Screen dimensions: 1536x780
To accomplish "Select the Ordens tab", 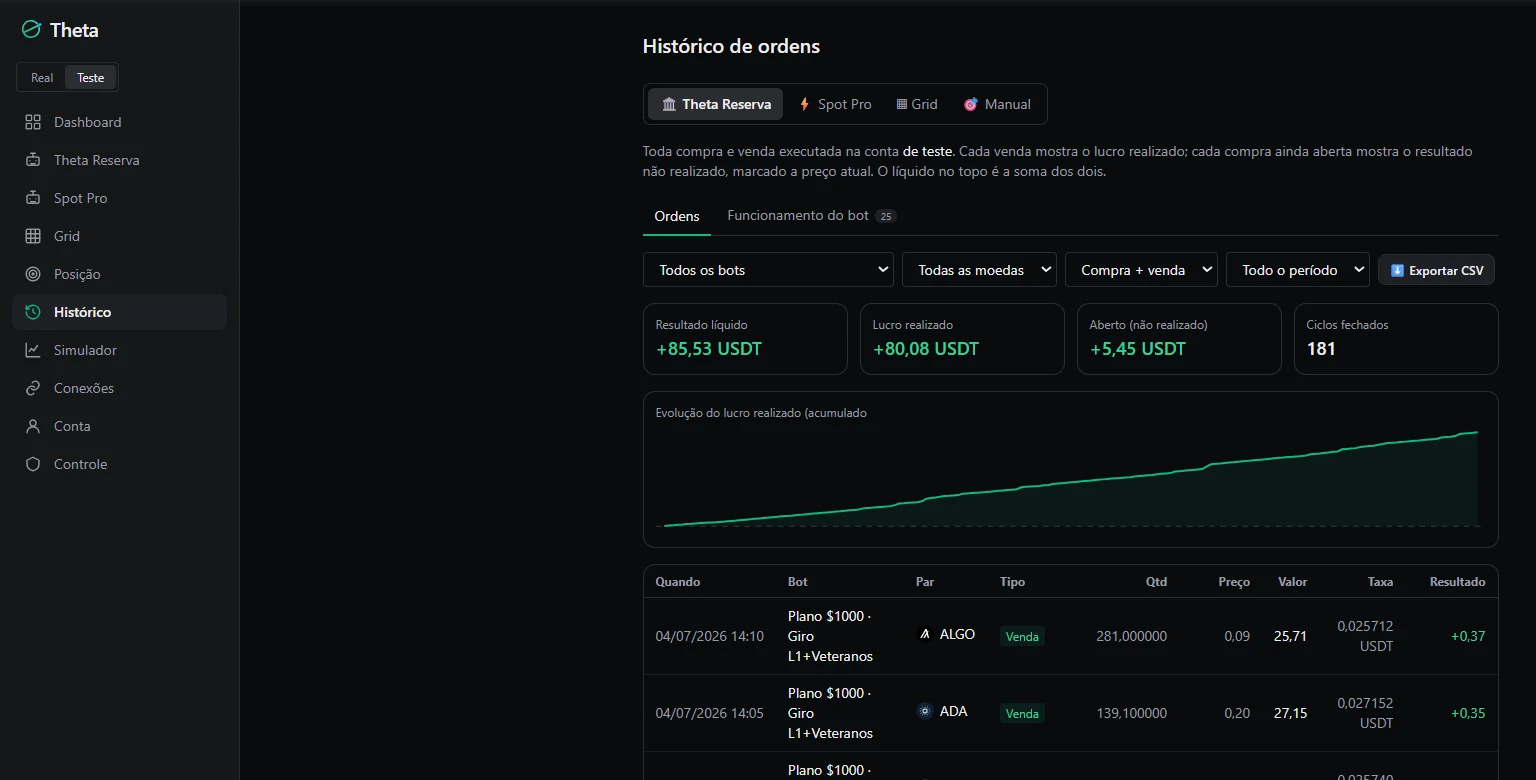I will [x=677, y=216].
